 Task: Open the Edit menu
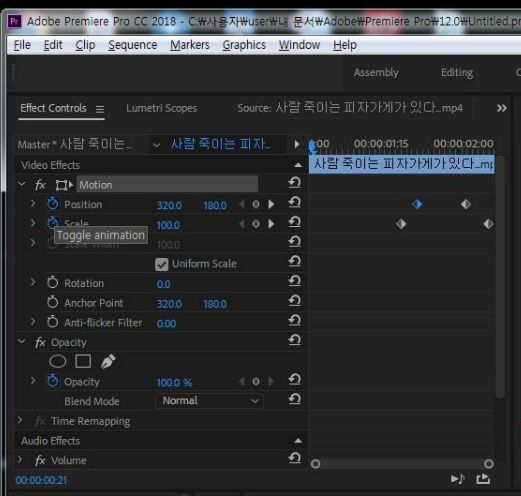point(53,45)
